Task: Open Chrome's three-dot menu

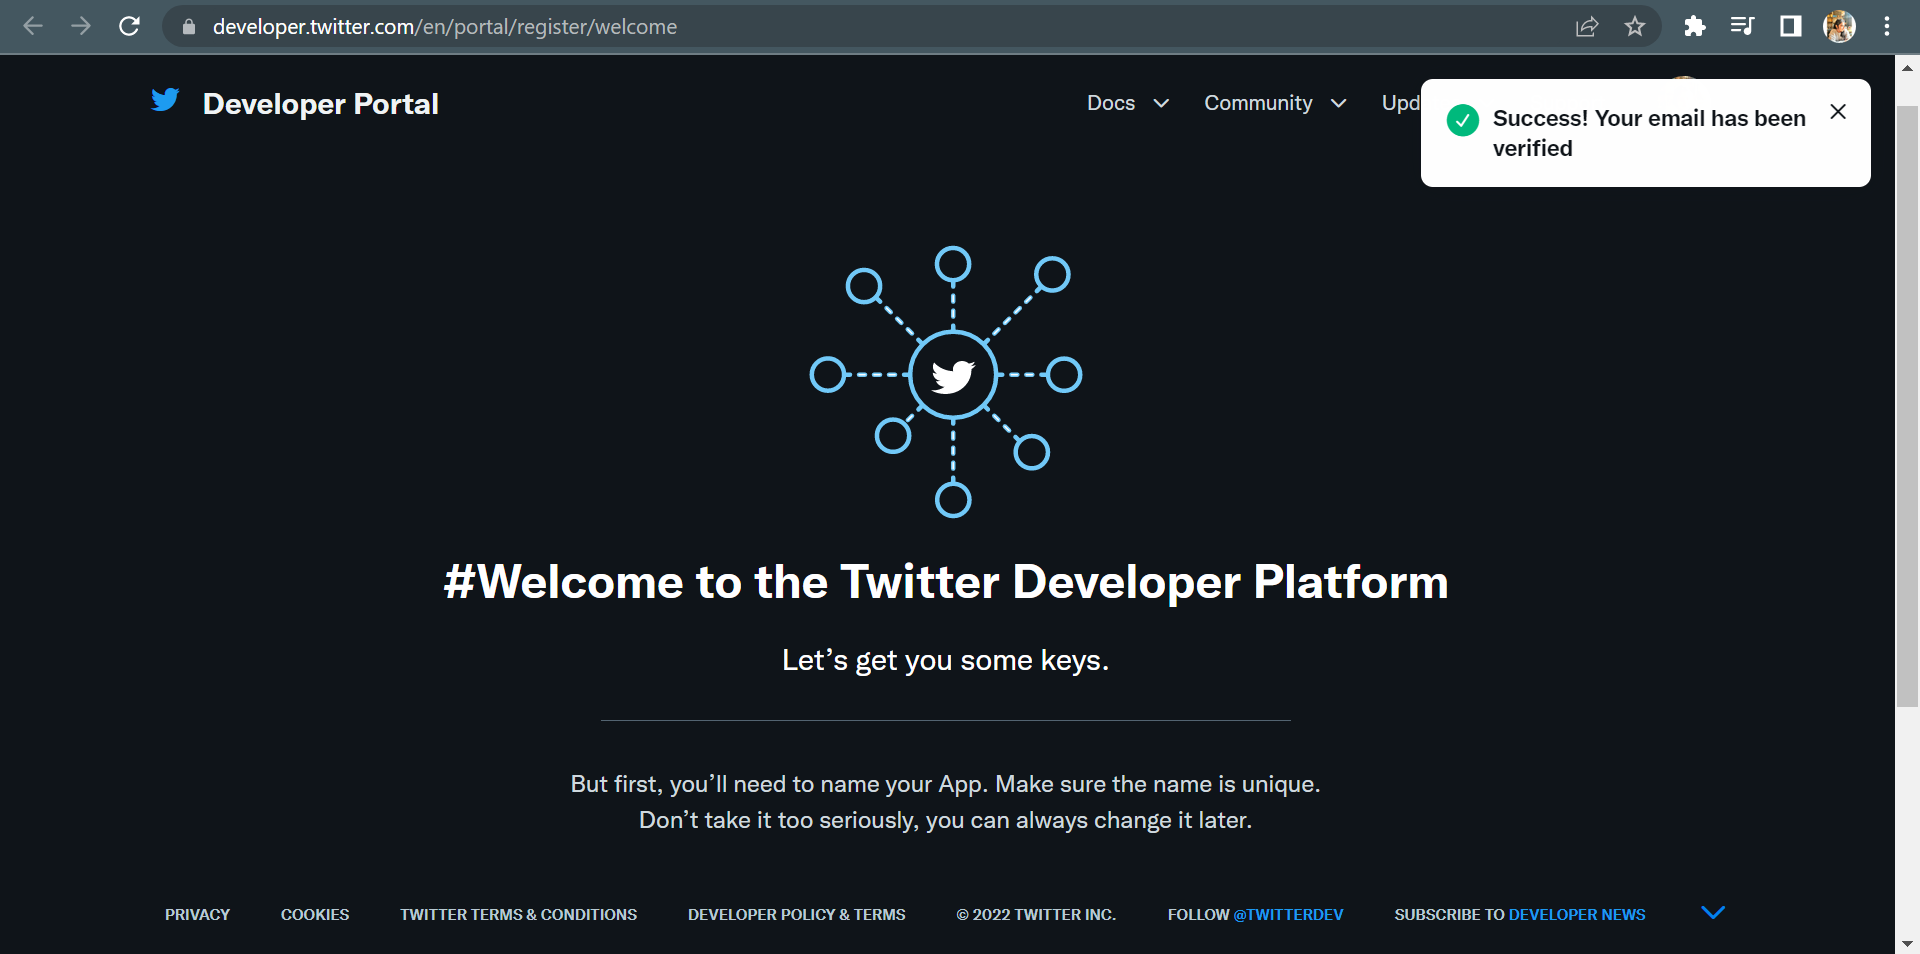Action: point(1887,27)
